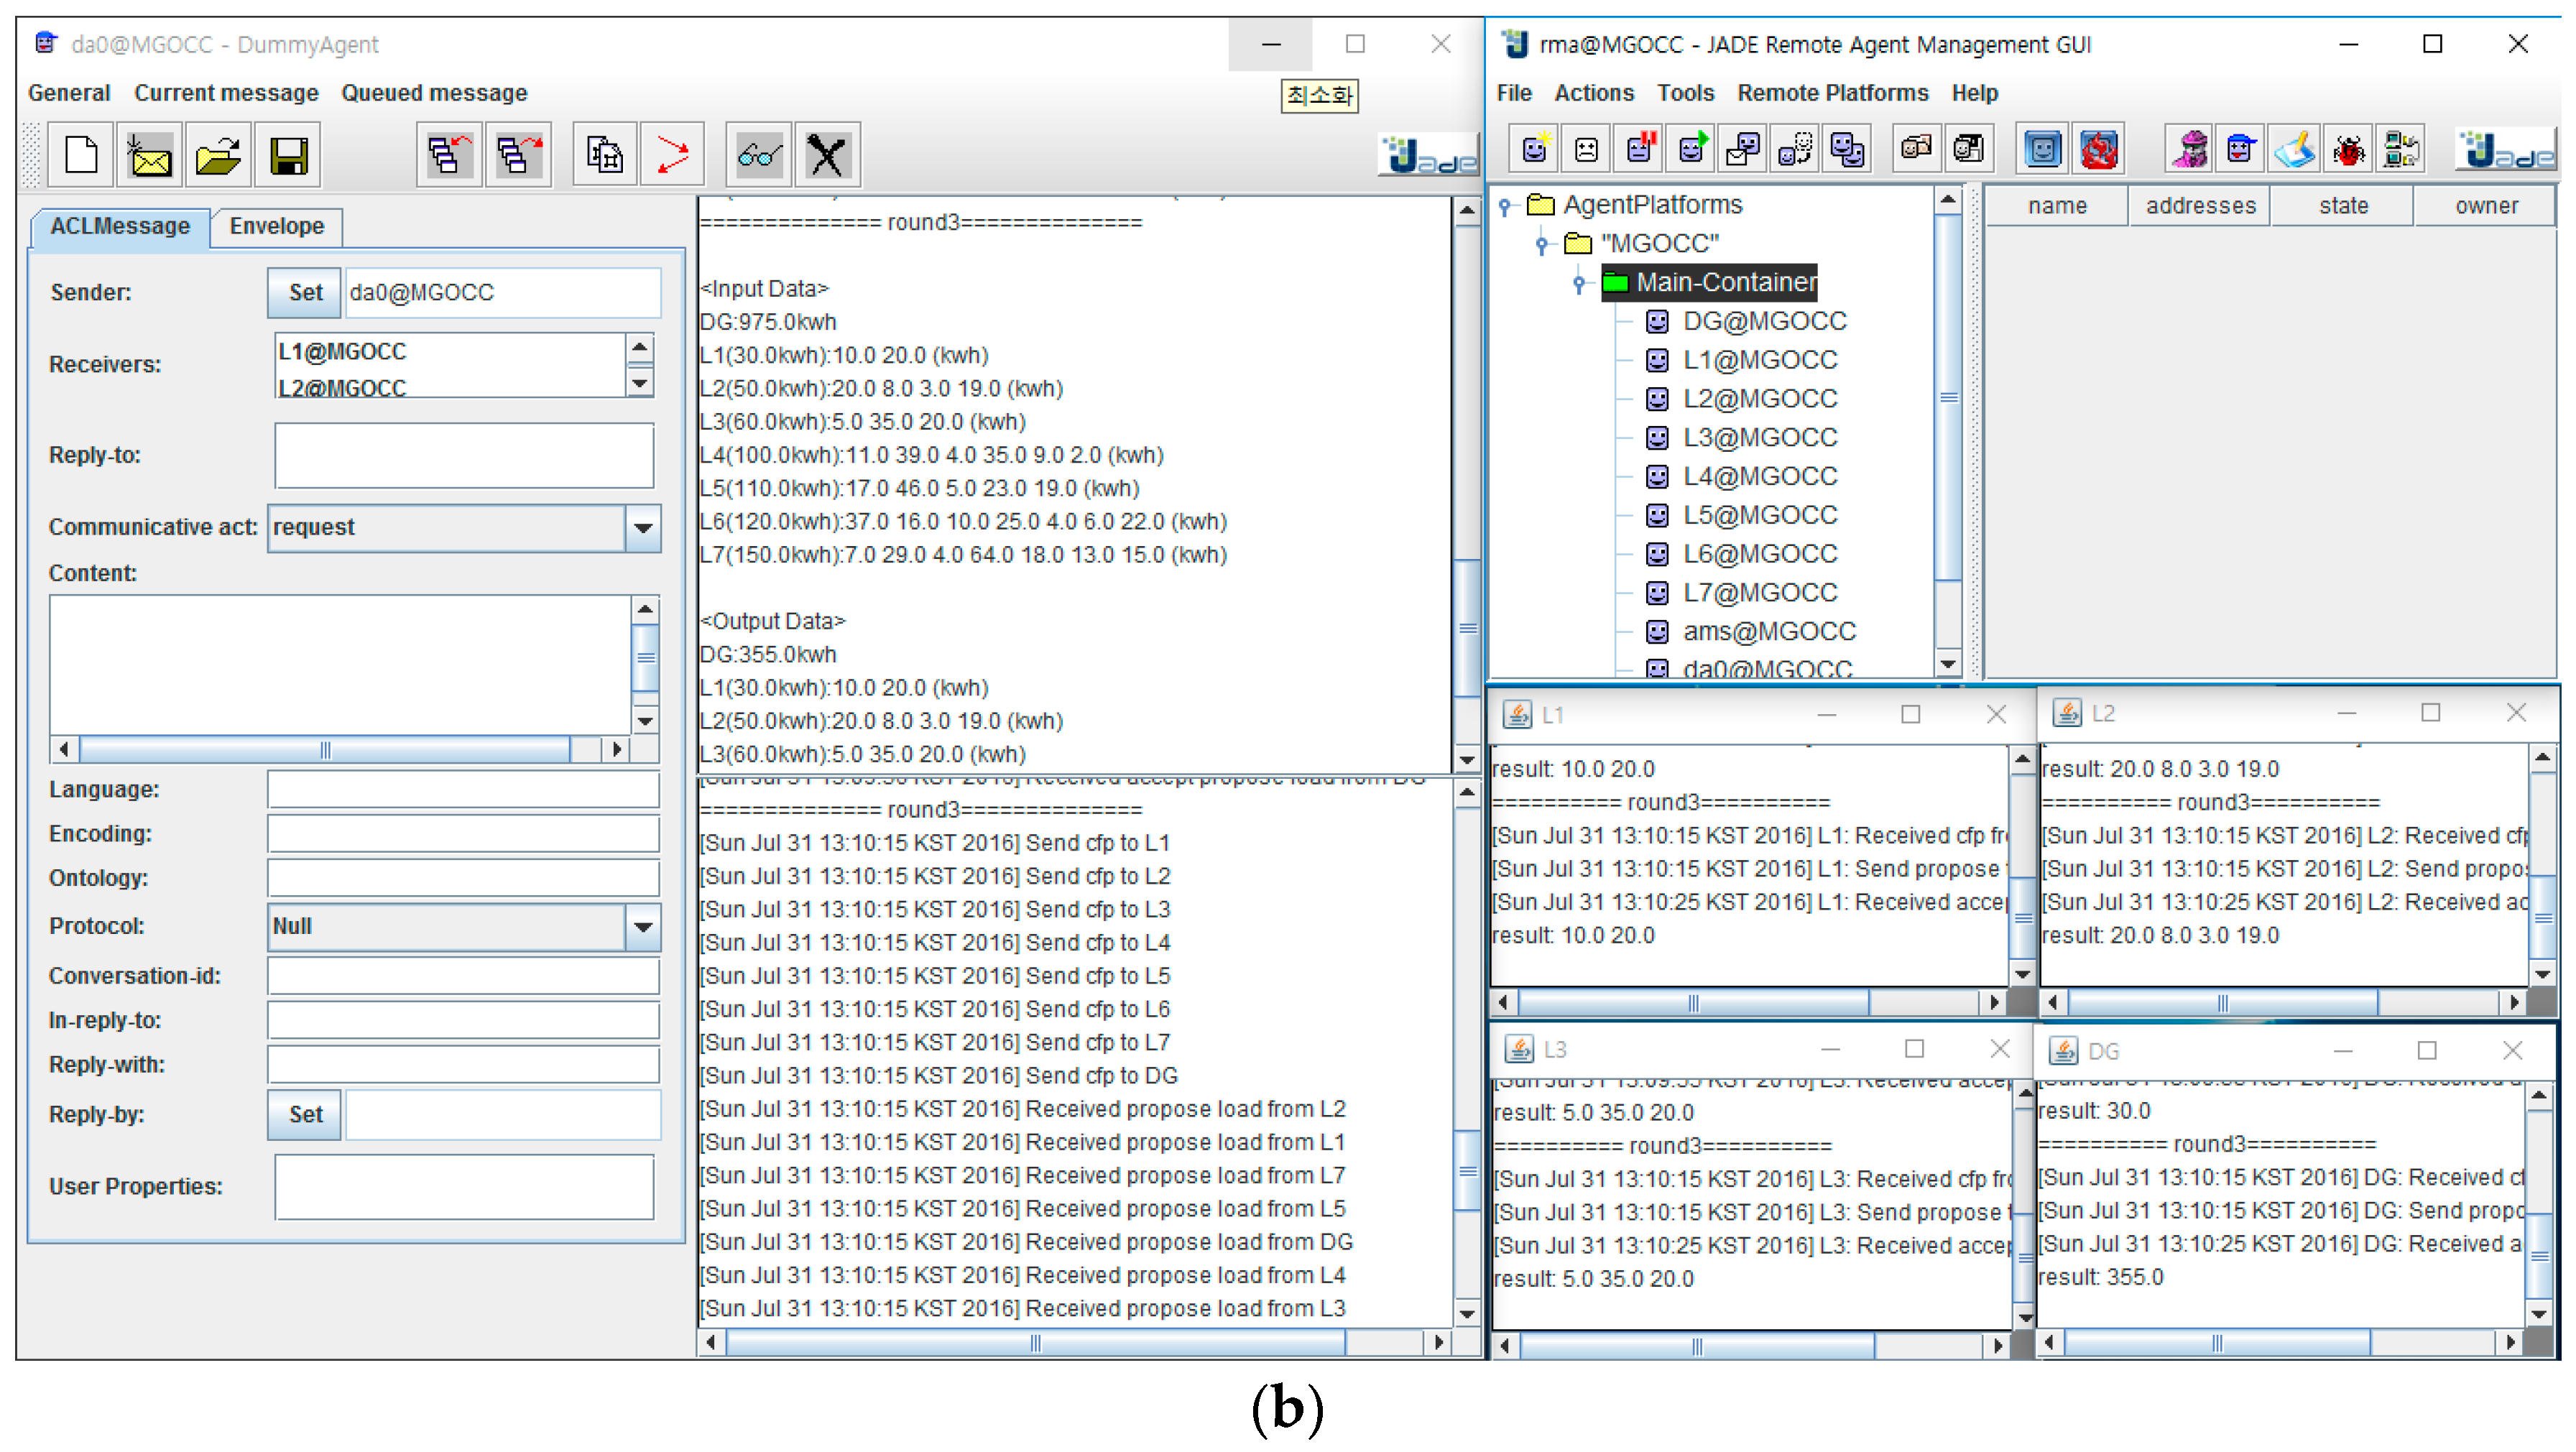
Task: Click the delete message X icon
Action: click(827, 156)
